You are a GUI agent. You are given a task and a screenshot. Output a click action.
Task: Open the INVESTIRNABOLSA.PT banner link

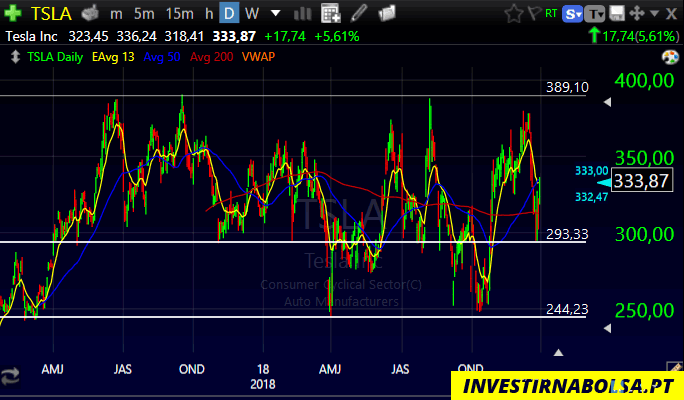click(x=567, y=386)
